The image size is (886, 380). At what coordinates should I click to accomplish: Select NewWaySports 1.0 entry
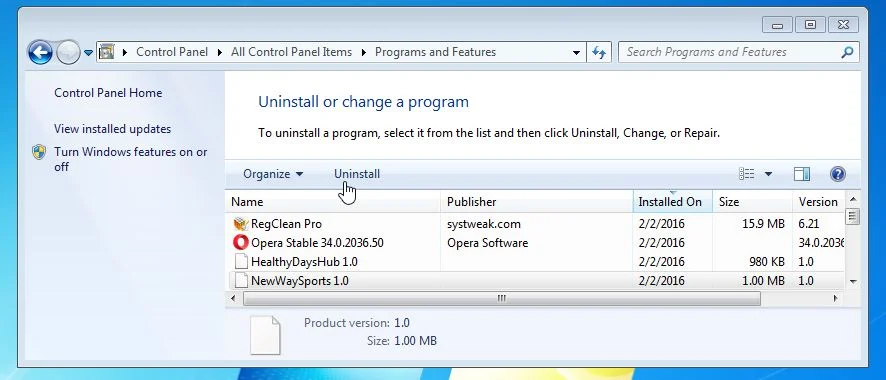[x=299, y=281]
